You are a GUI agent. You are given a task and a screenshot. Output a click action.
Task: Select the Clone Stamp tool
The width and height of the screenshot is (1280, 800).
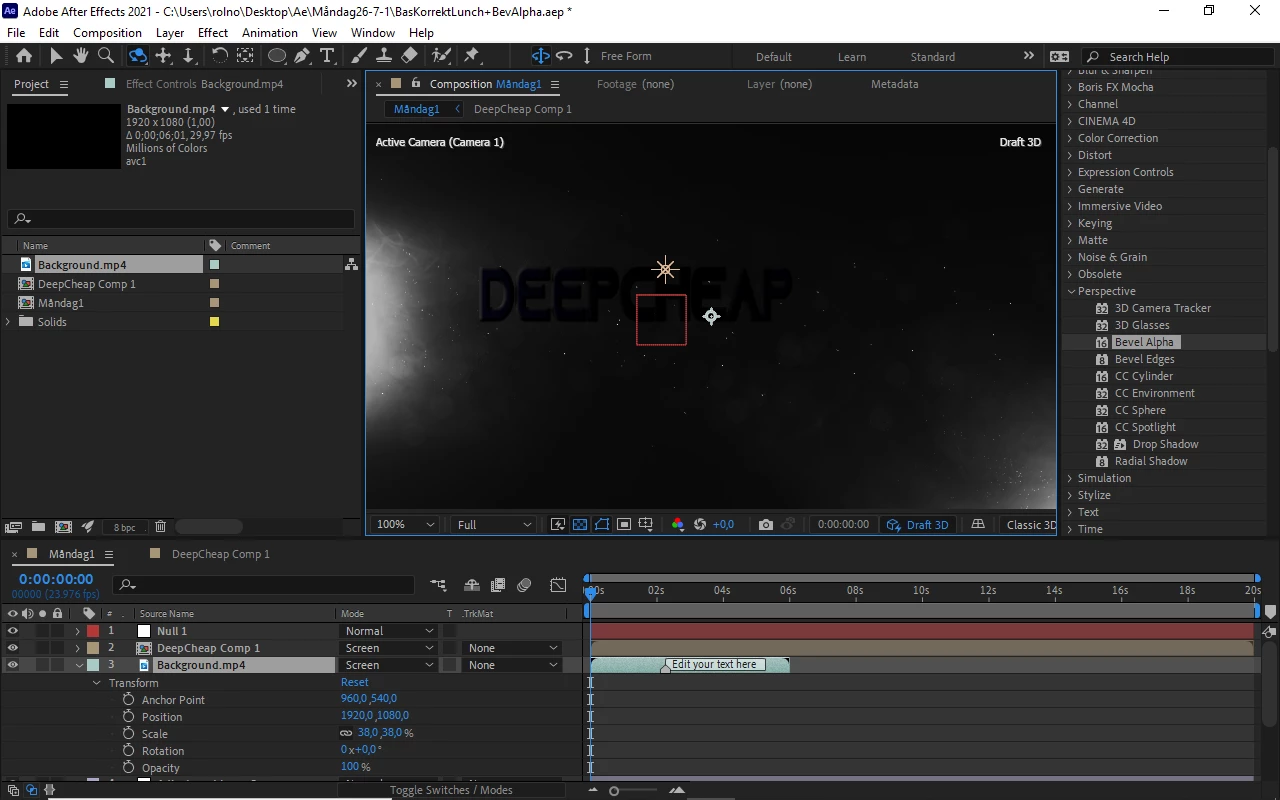pyautogui.click(x=385, y=56)
